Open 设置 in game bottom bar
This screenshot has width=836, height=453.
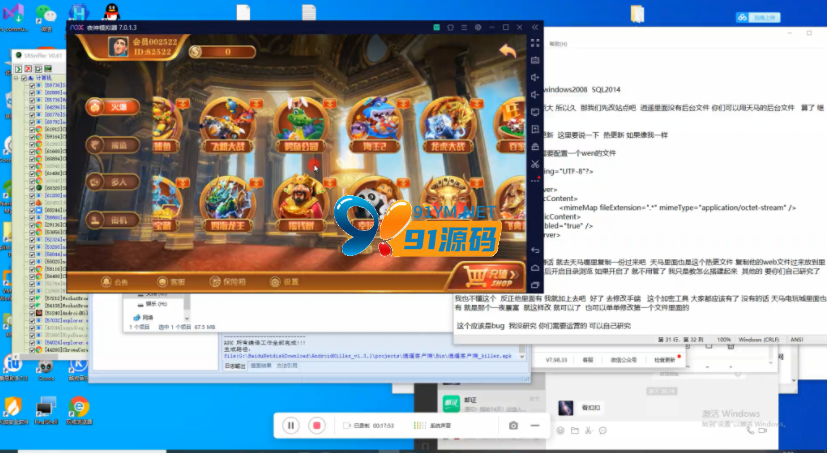click(x=284, y=282)
